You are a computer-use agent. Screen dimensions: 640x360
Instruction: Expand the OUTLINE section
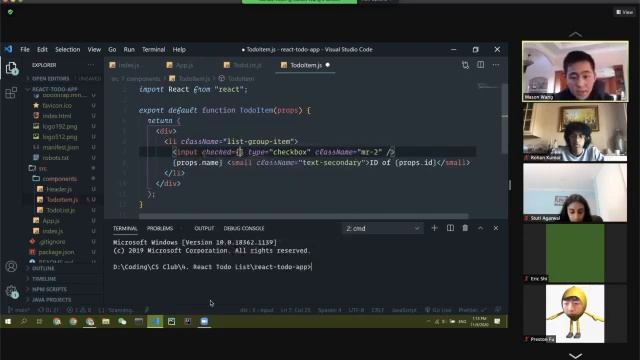point(63,269)
